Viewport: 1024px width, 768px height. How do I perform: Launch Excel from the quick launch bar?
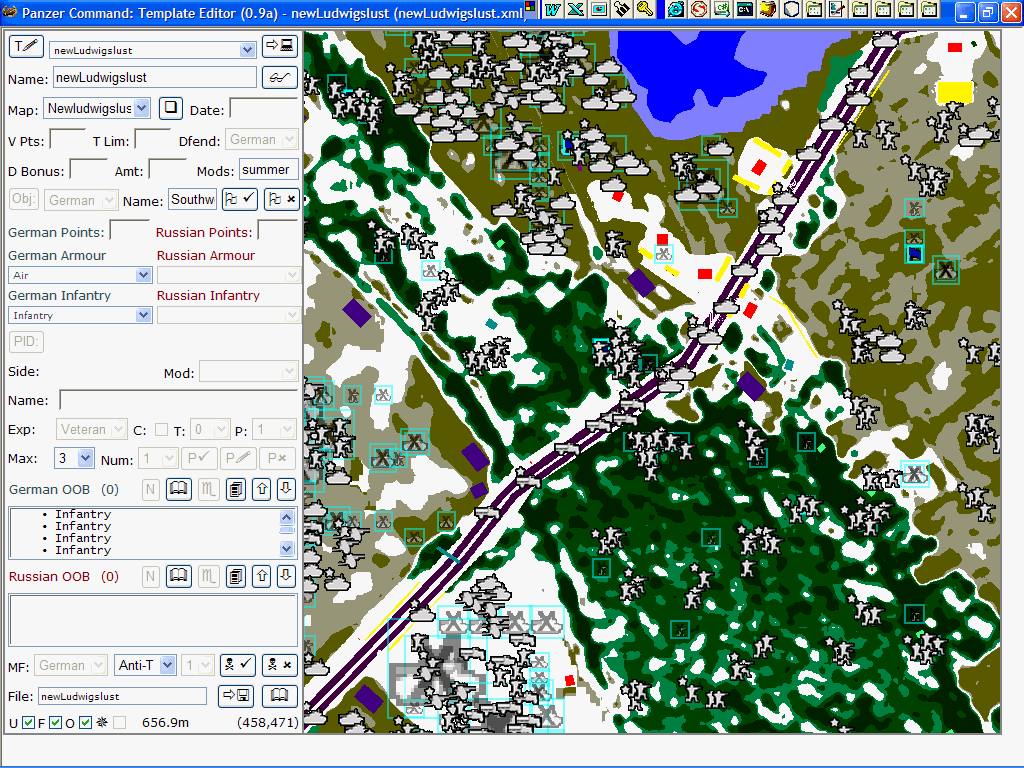pyautogui.click(x=575, y=9)
